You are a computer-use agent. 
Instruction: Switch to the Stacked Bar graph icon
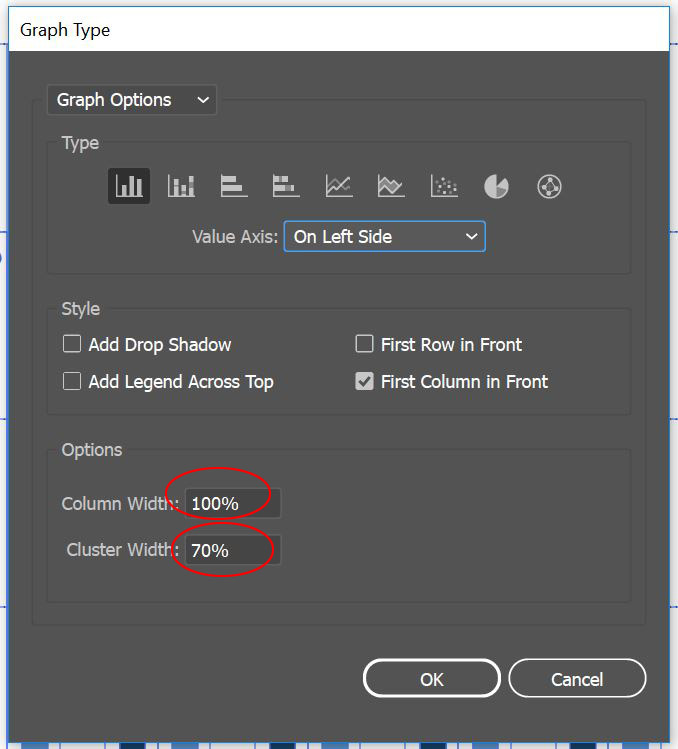point(286,186)
